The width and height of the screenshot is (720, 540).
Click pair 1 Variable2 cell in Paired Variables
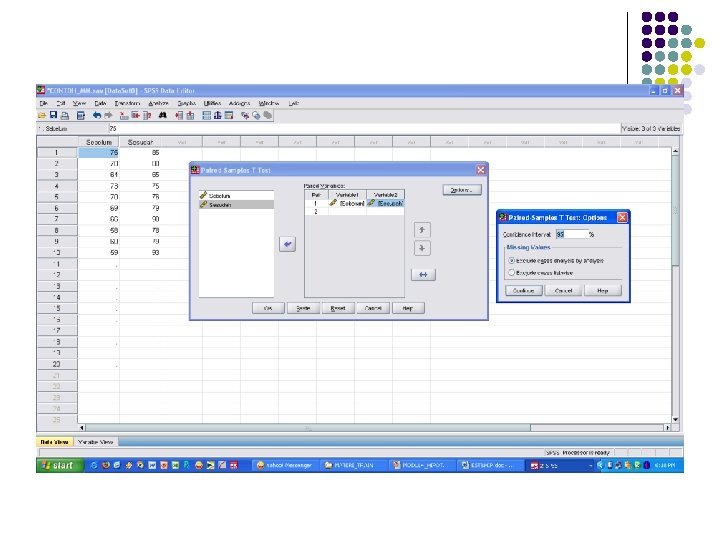(x=385, y=203)
